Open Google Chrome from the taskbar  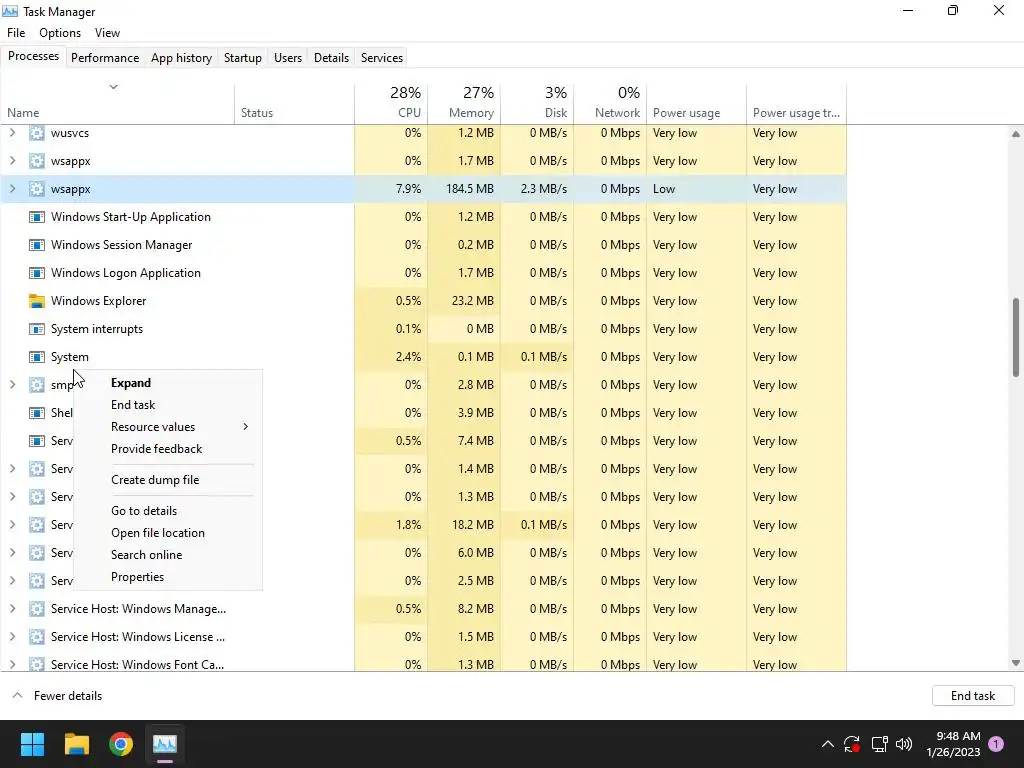click(x=121, y=744)
